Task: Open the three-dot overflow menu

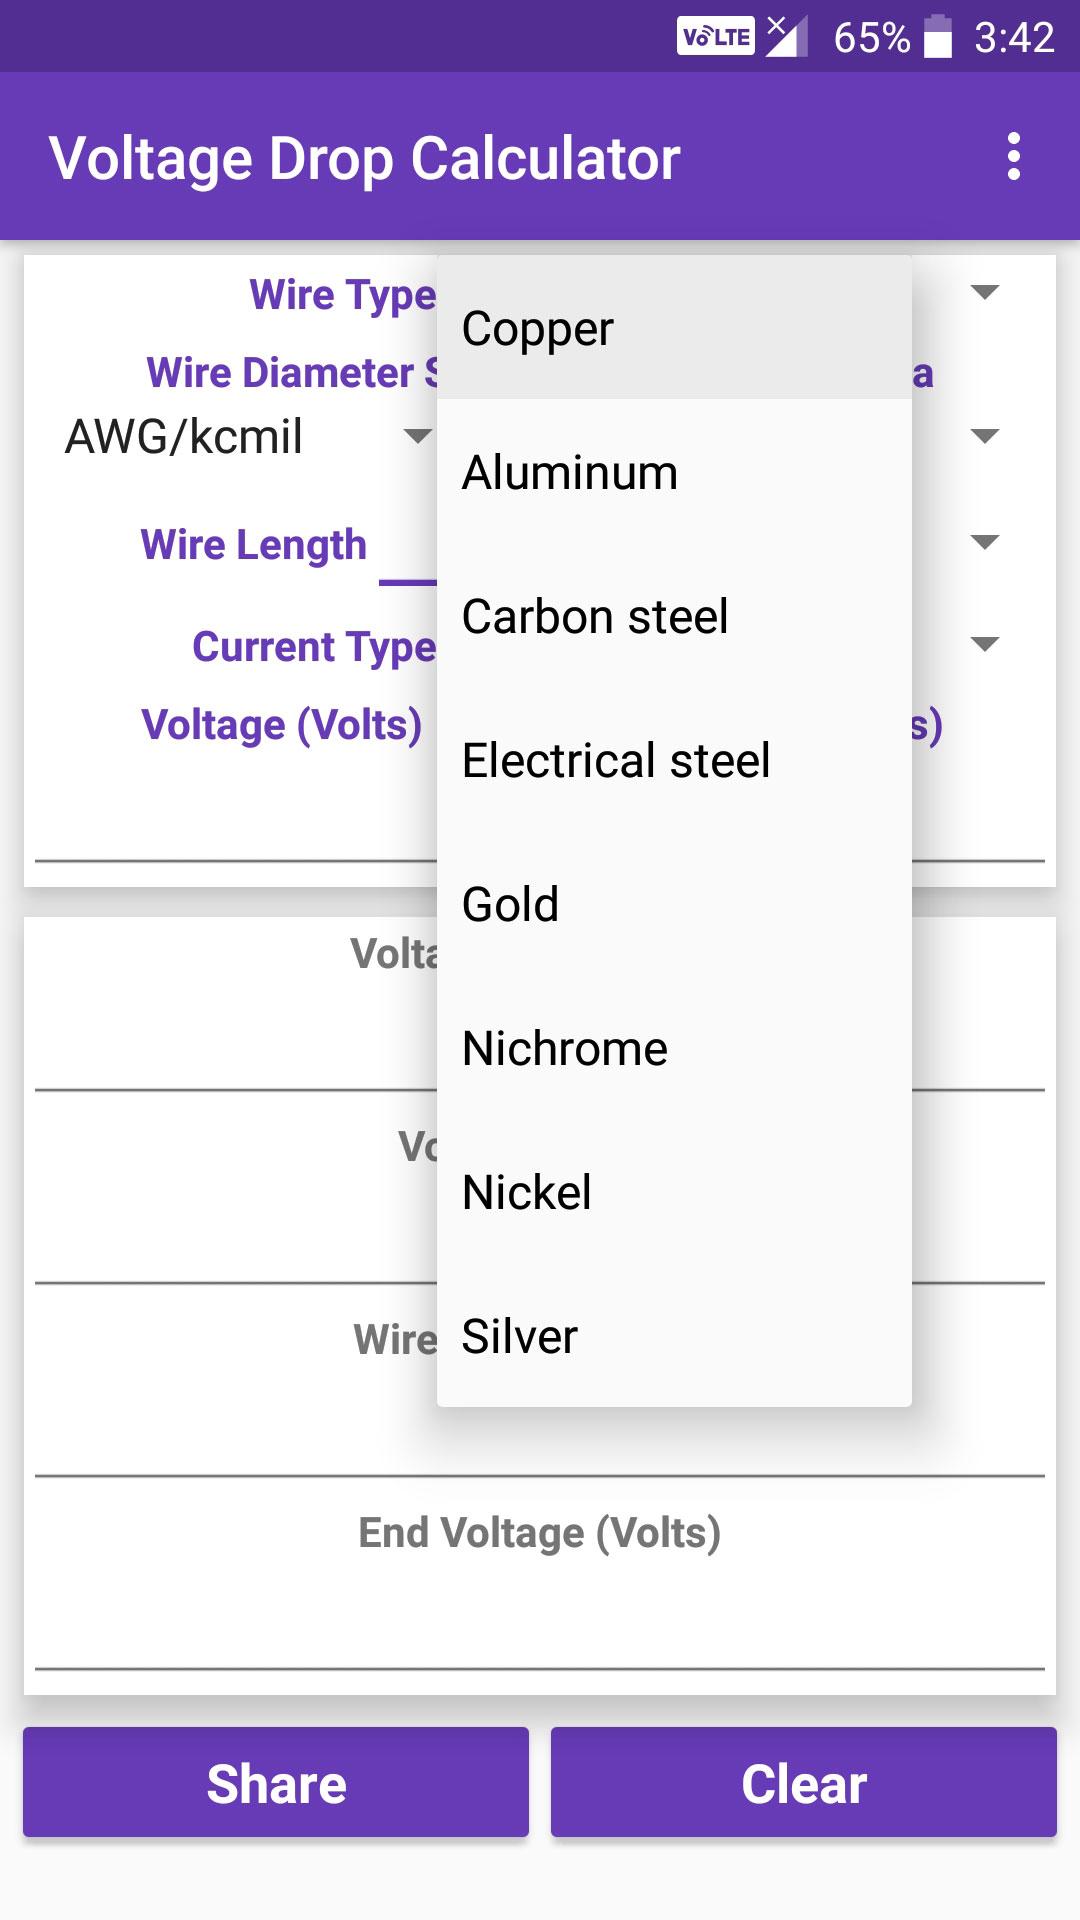Action: (x=1014, y=157)
